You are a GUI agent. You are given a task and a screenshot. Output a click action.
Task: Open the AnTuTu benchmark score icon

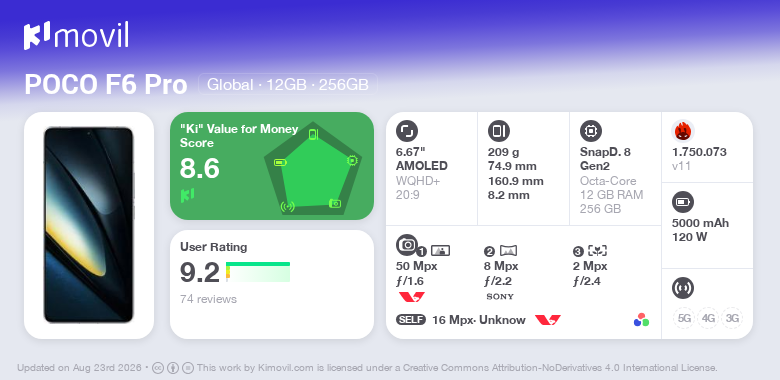(x=683, y=131)
